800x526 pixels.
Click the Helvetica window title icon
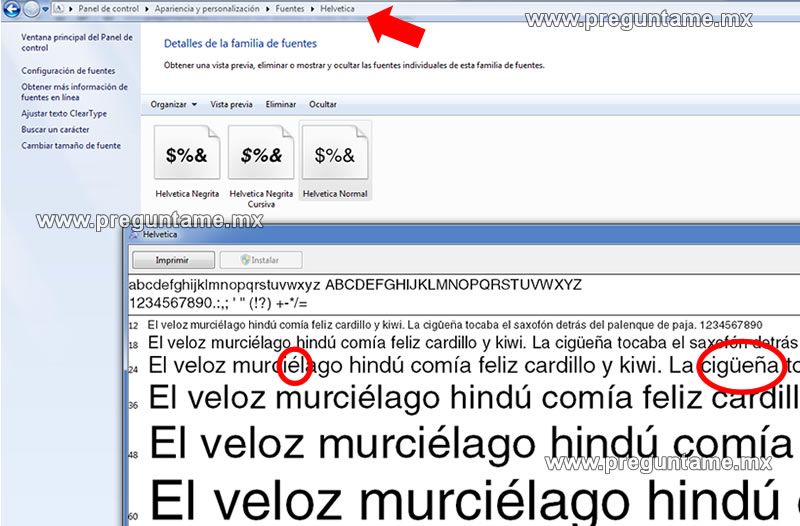tap(134, 235)
